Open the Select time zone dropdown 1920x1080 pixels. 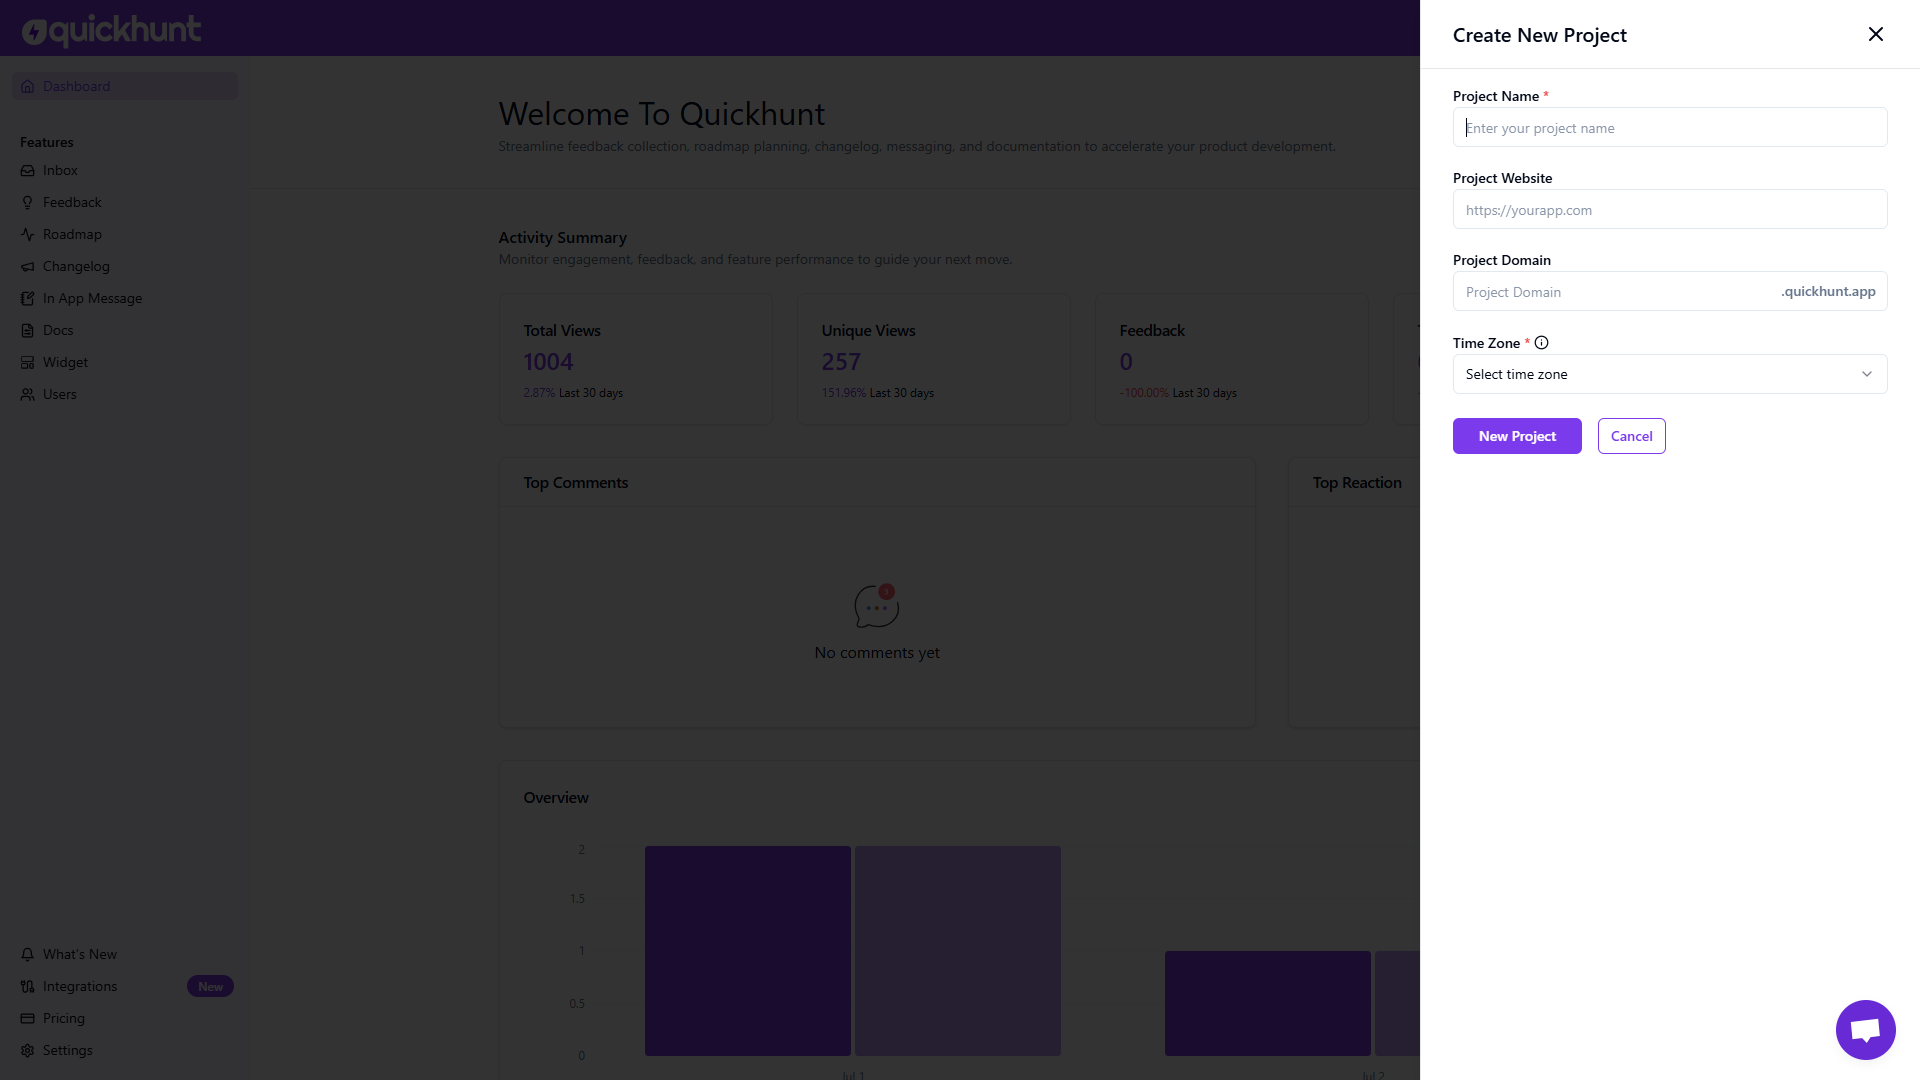click(x=1670, y=374)
